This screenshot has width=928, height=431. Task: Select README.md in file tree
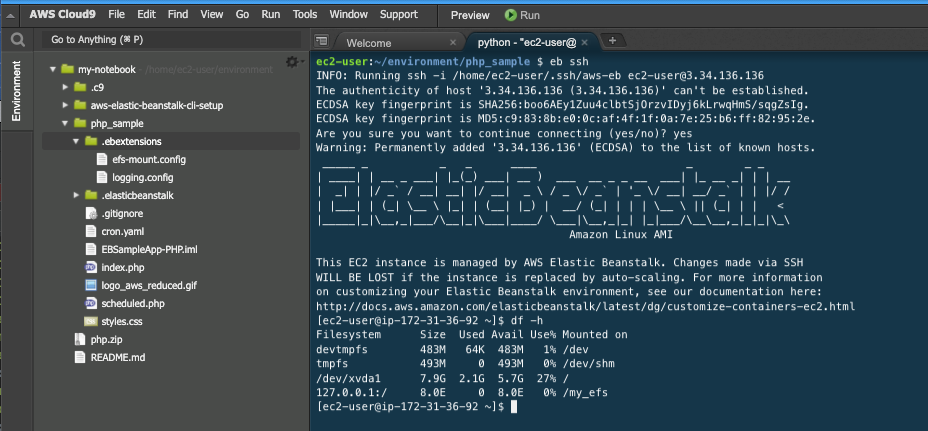[x=118, y=358]
